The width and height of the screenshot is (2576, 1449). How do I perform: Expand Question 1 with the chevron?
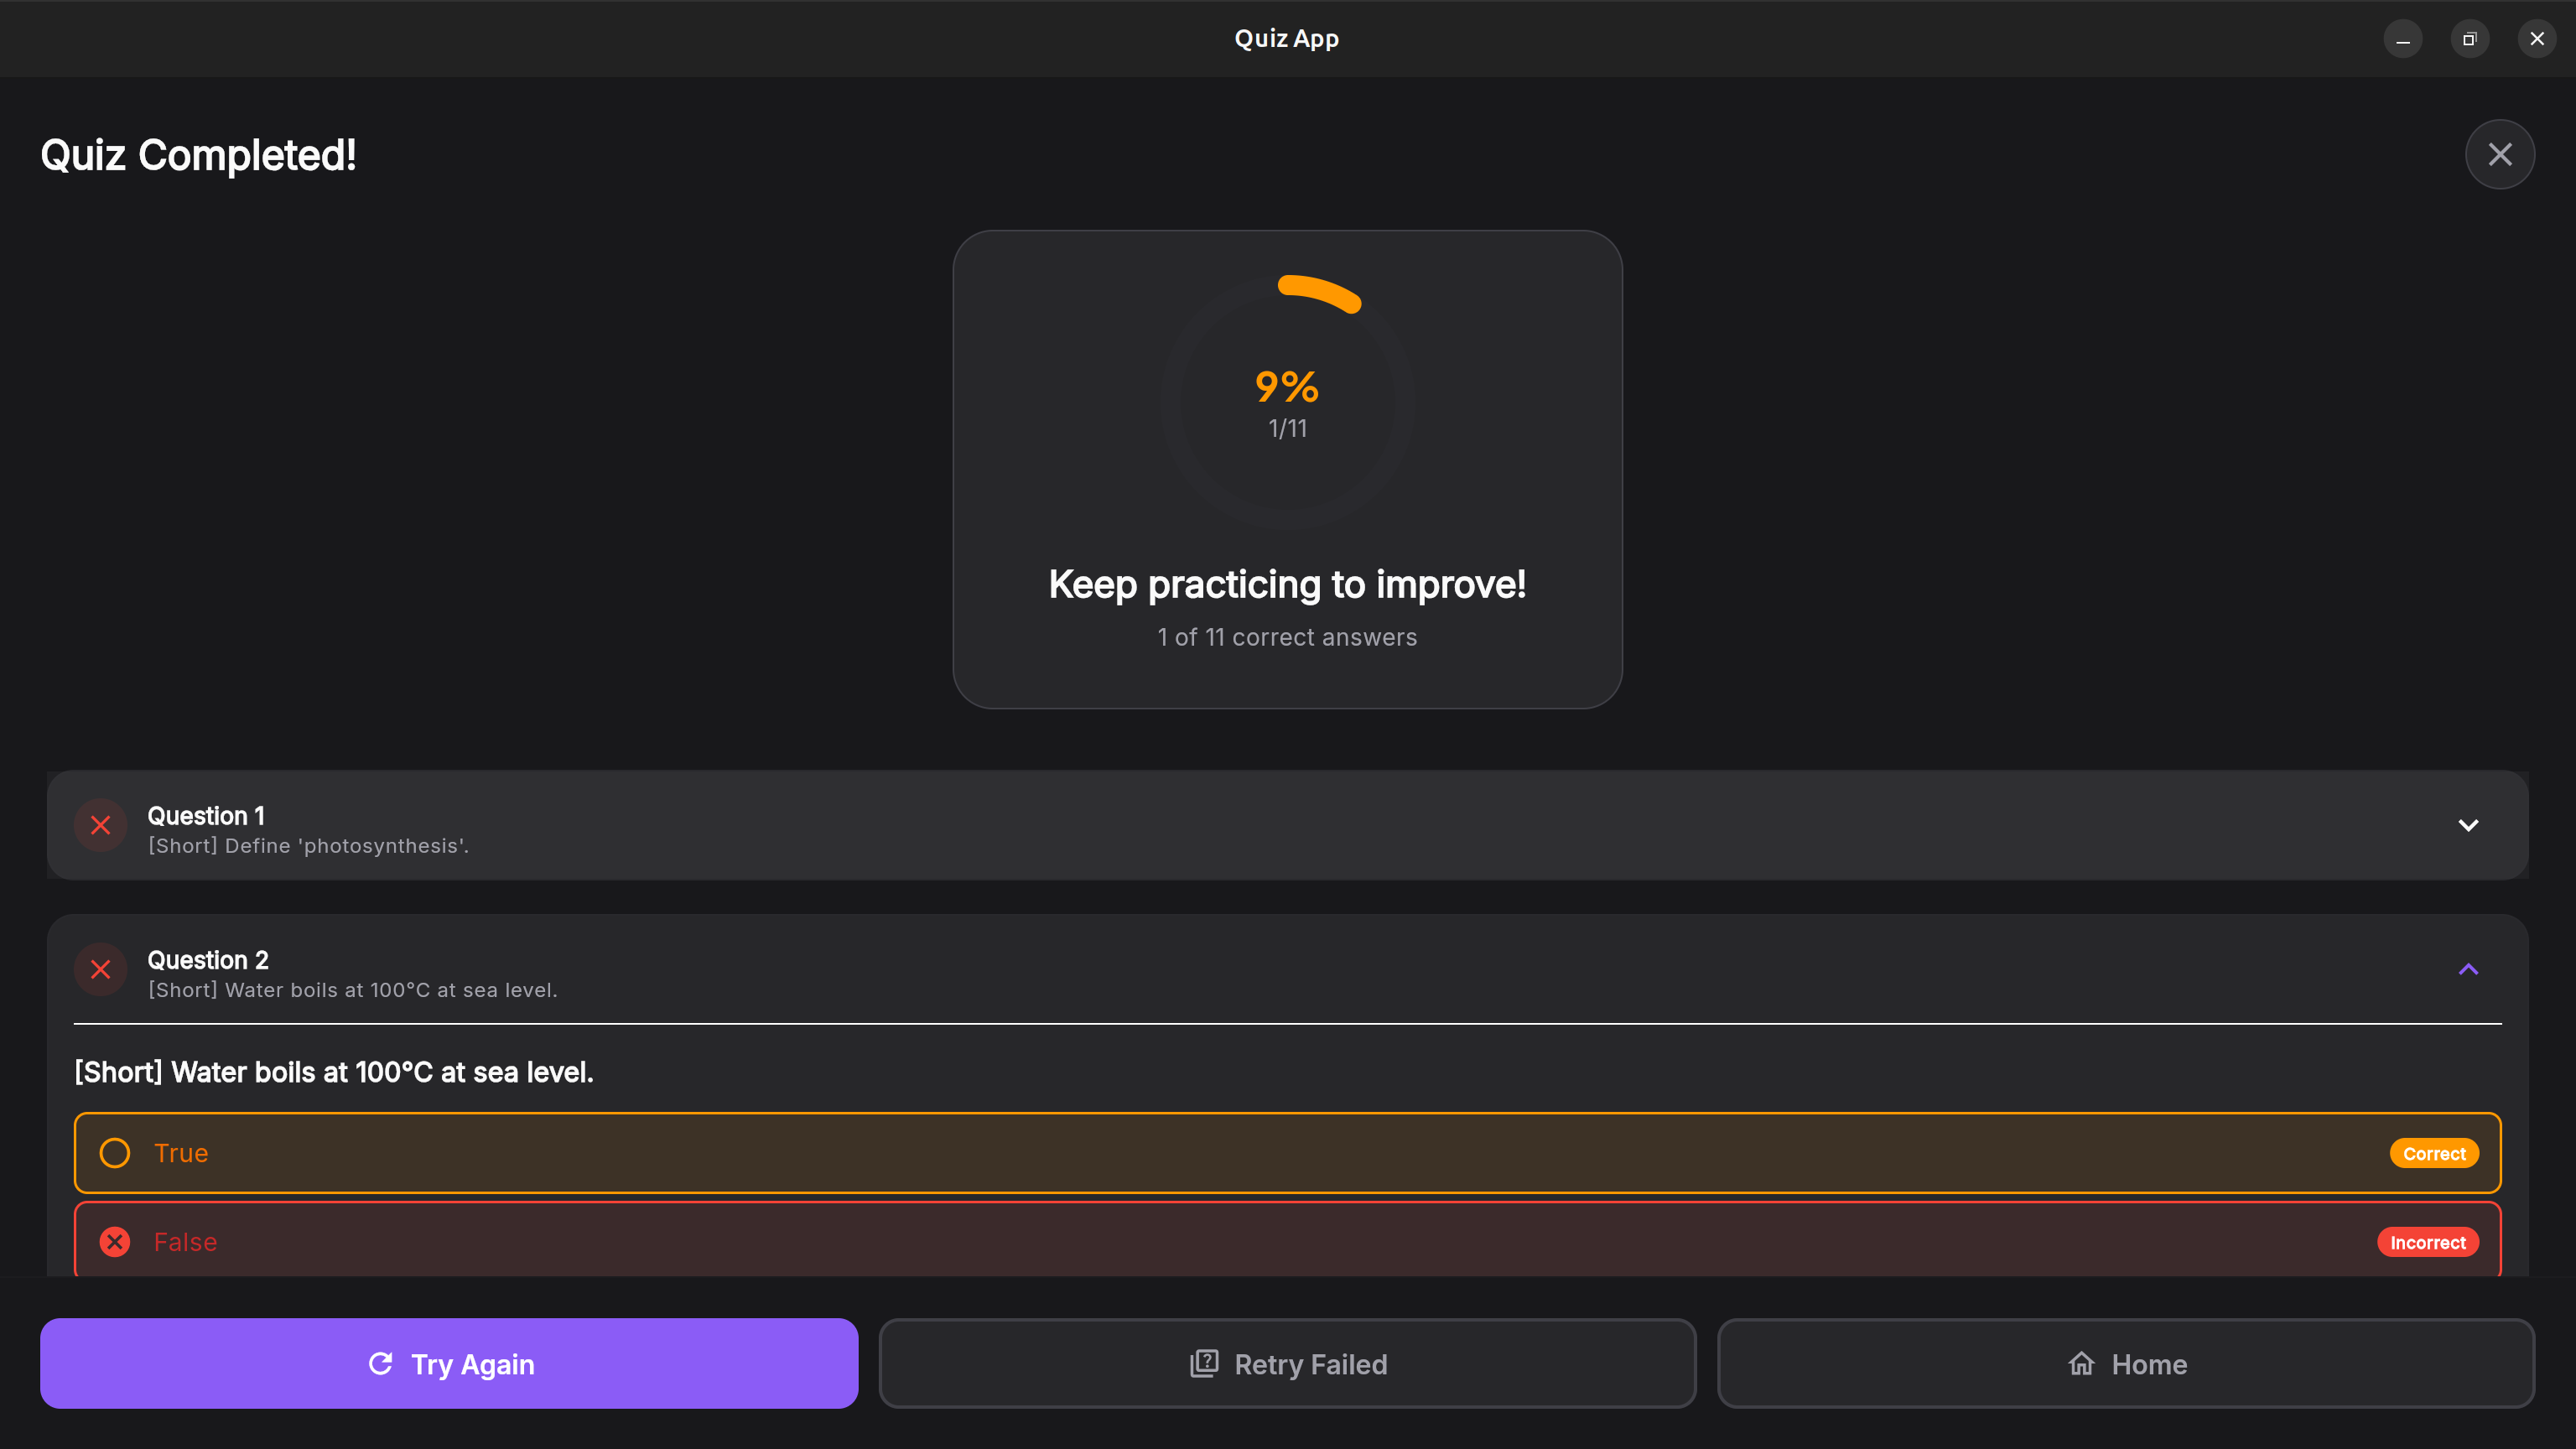coord(2468,825)
